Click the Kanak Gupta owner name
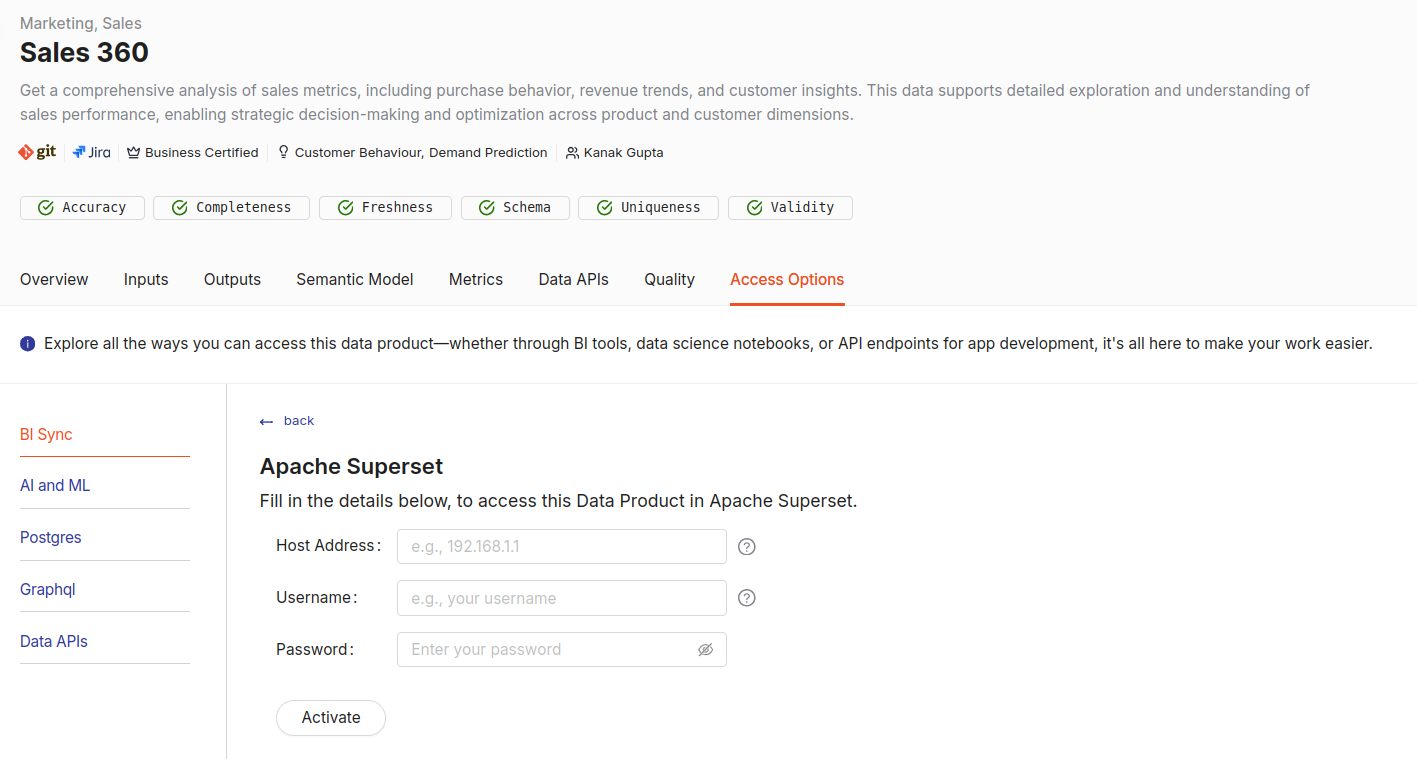1417x759 pixels. coord(624,153)
